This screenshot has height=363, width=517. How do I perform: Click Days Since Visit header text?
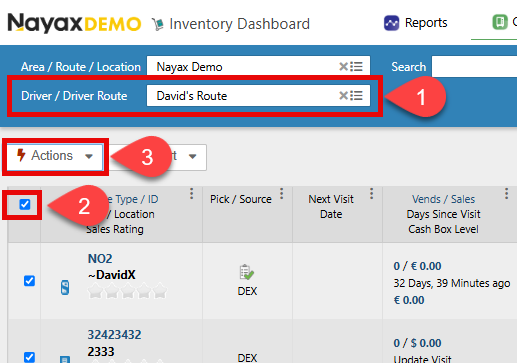pyautogui.click(x=443, y=214)
